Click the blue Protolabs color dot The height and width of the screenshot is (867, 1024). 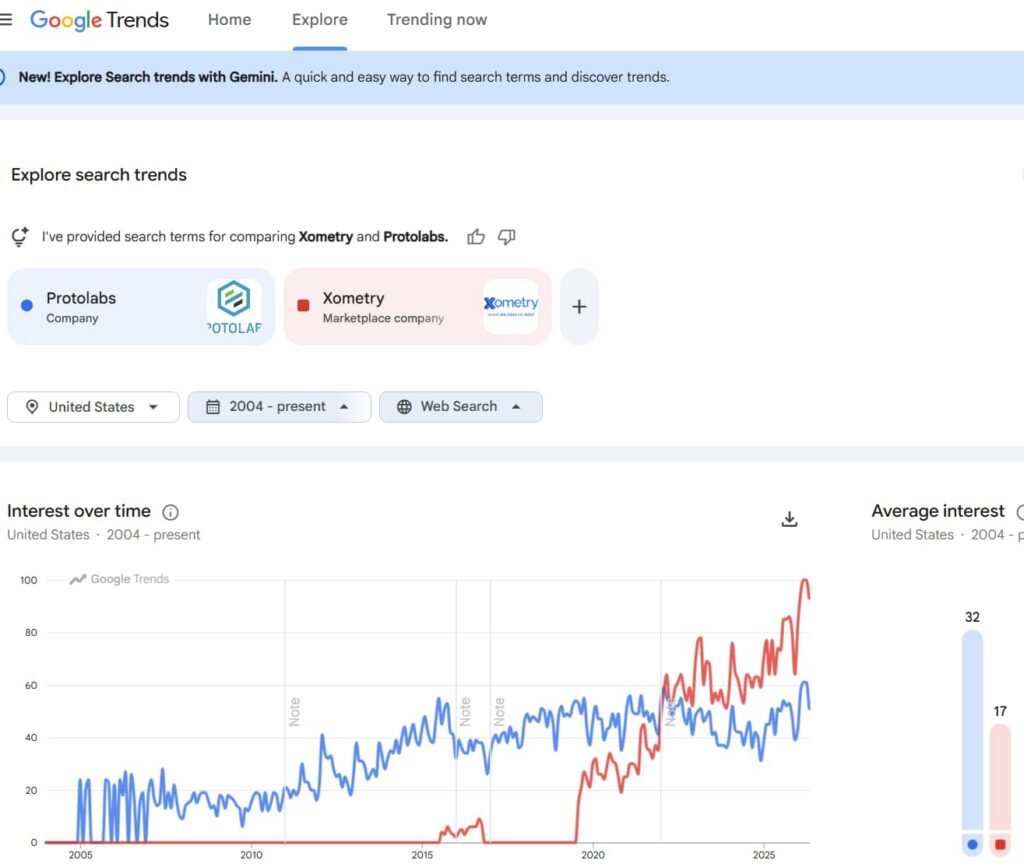[27, 306]
